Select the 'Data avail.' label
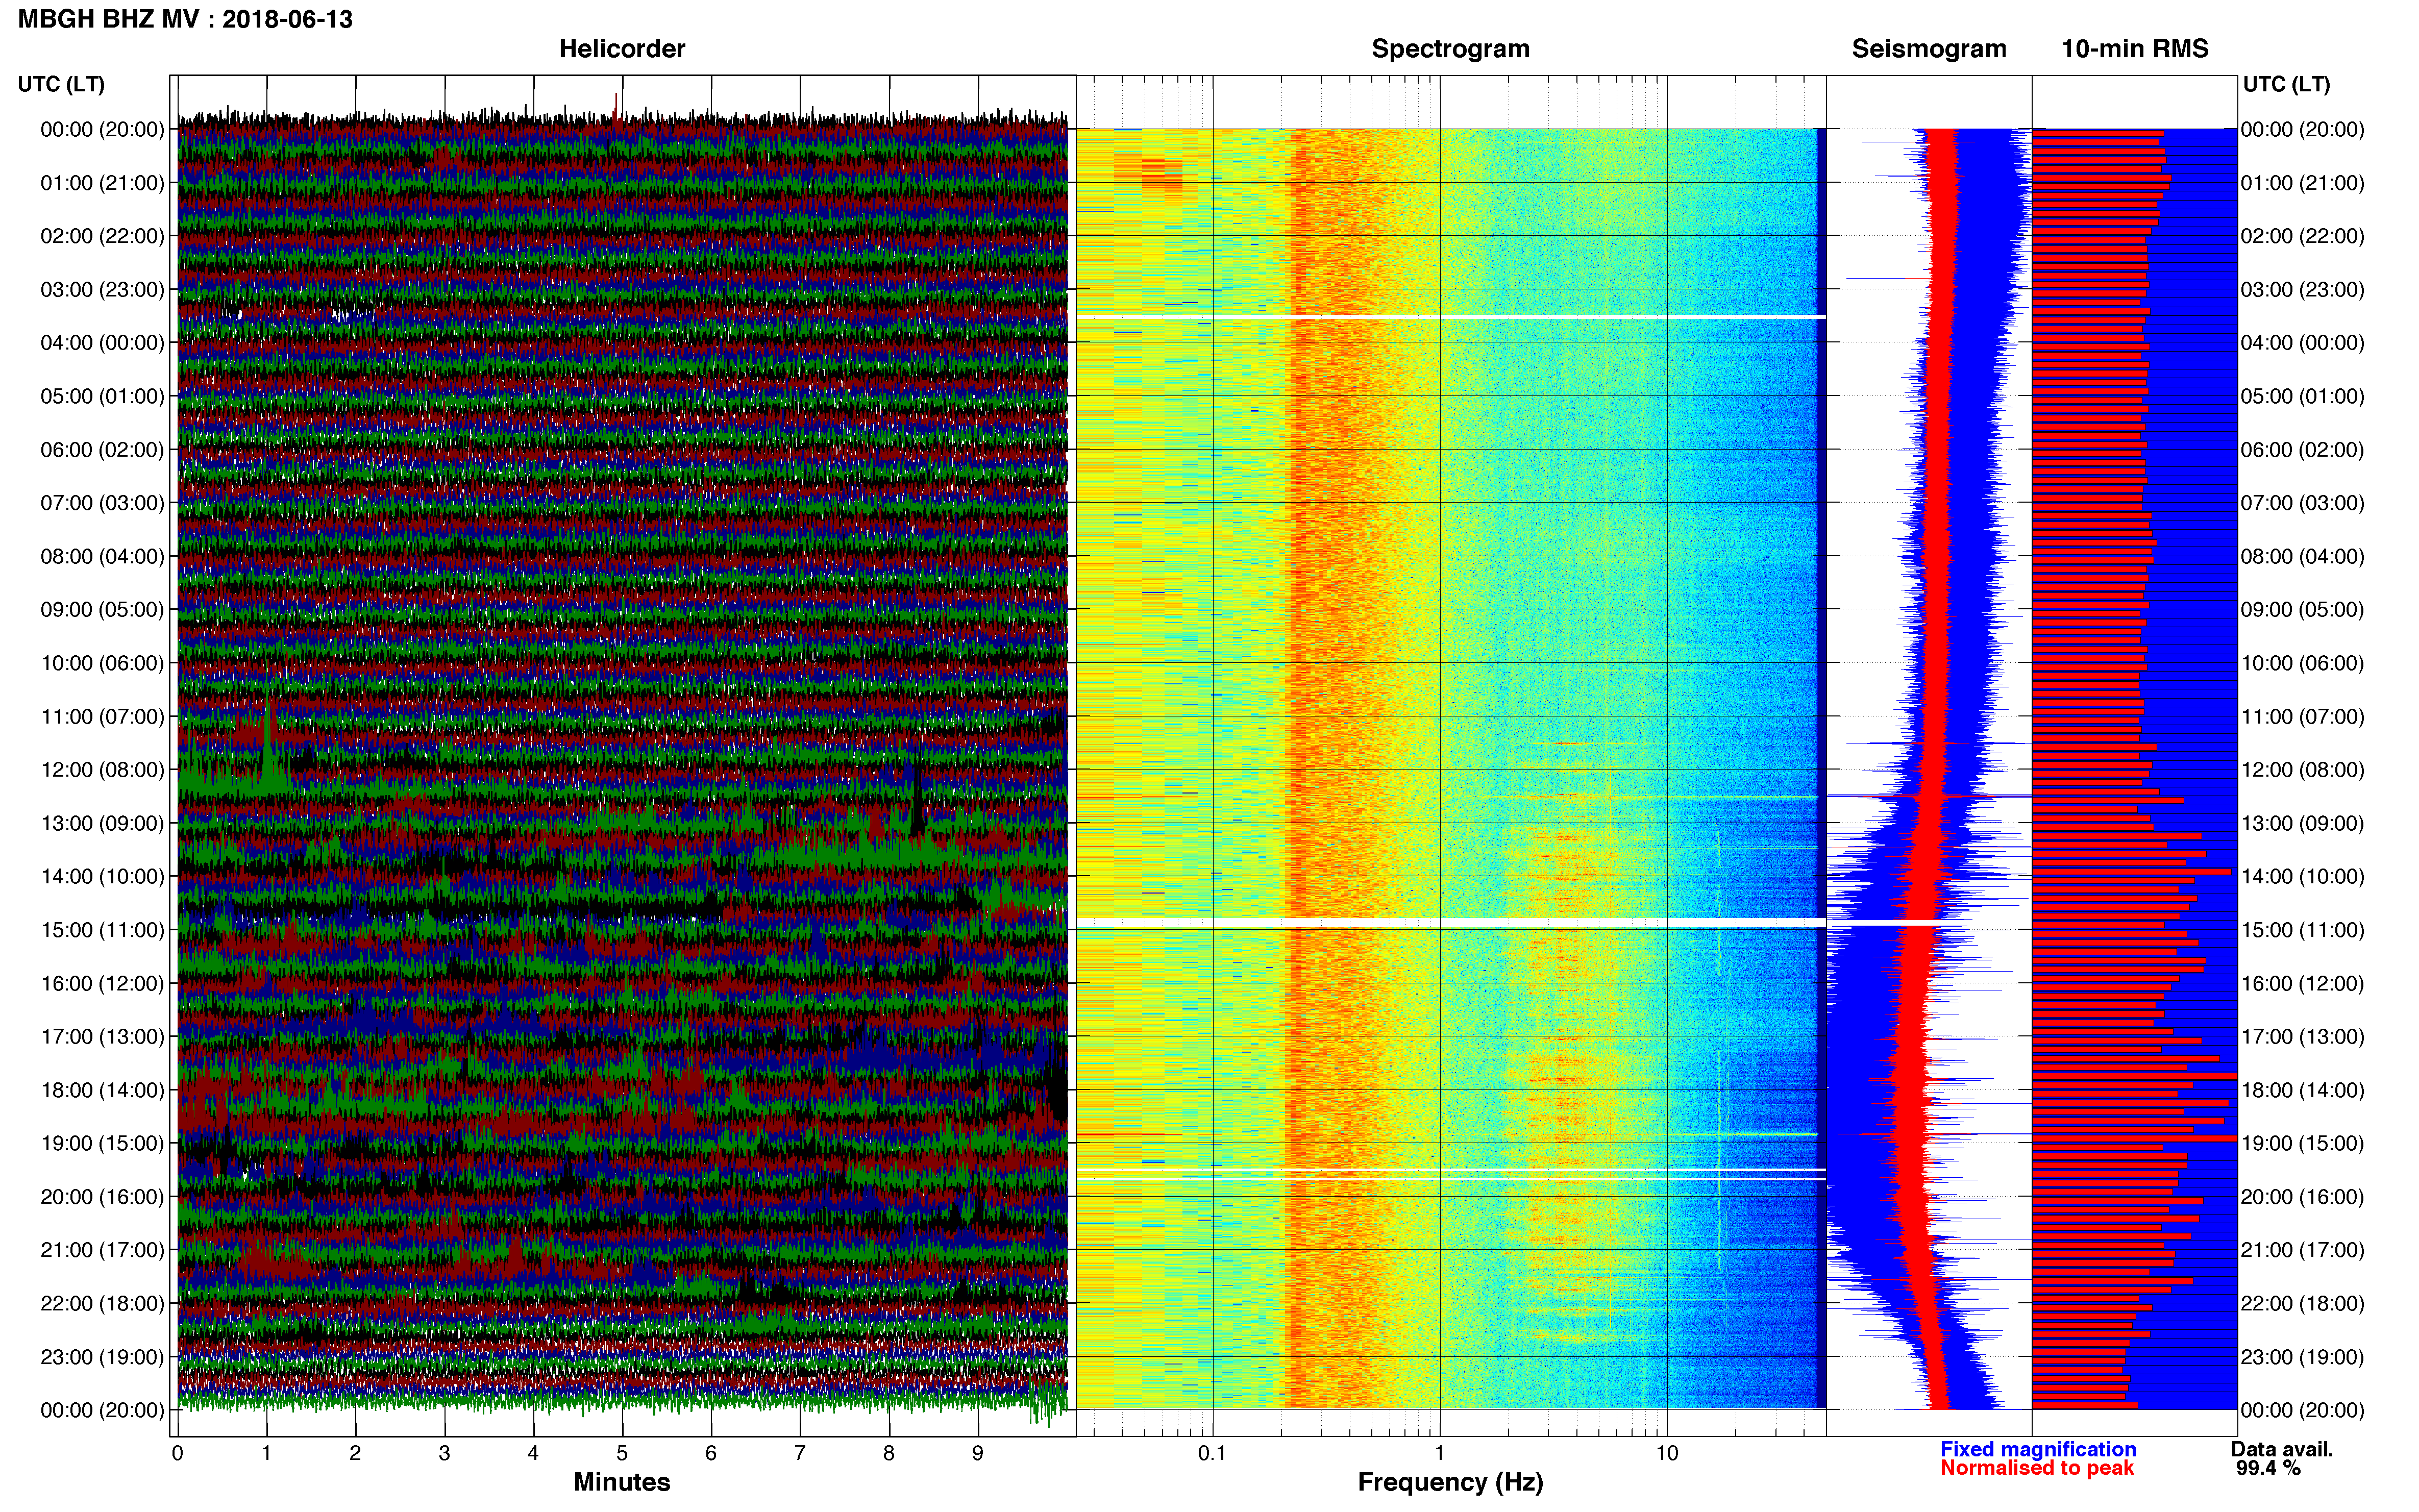 point(2282,1449)
